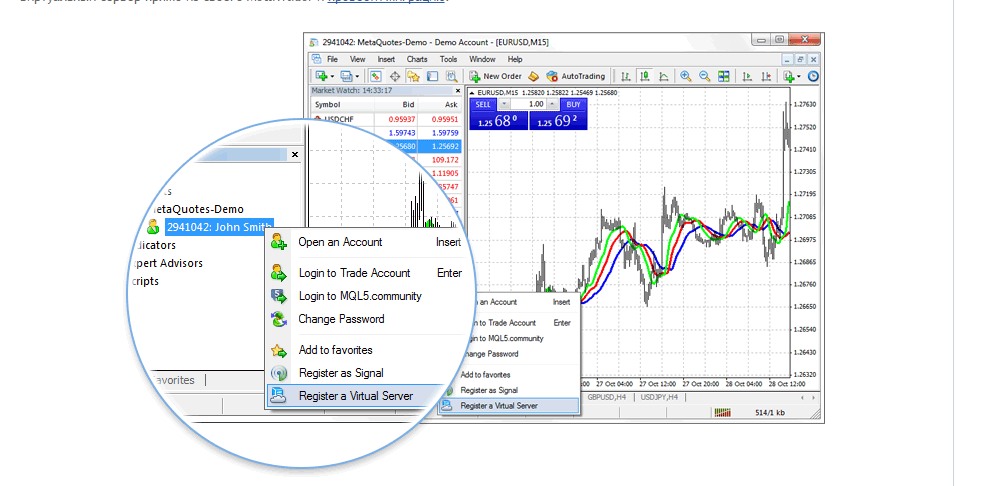Switch to the GBPUSD,H4 chart tab
Screen dimensions: 988x486
coord(607,397)
